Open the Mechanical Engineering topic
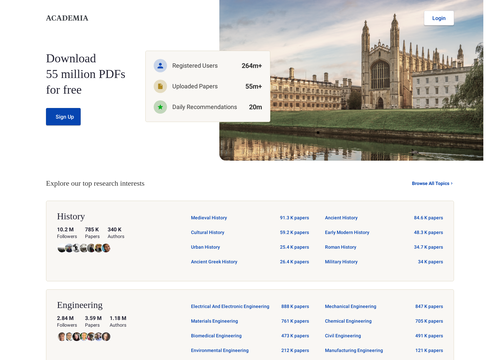The image size is (500, 360). tap(350, 306)
